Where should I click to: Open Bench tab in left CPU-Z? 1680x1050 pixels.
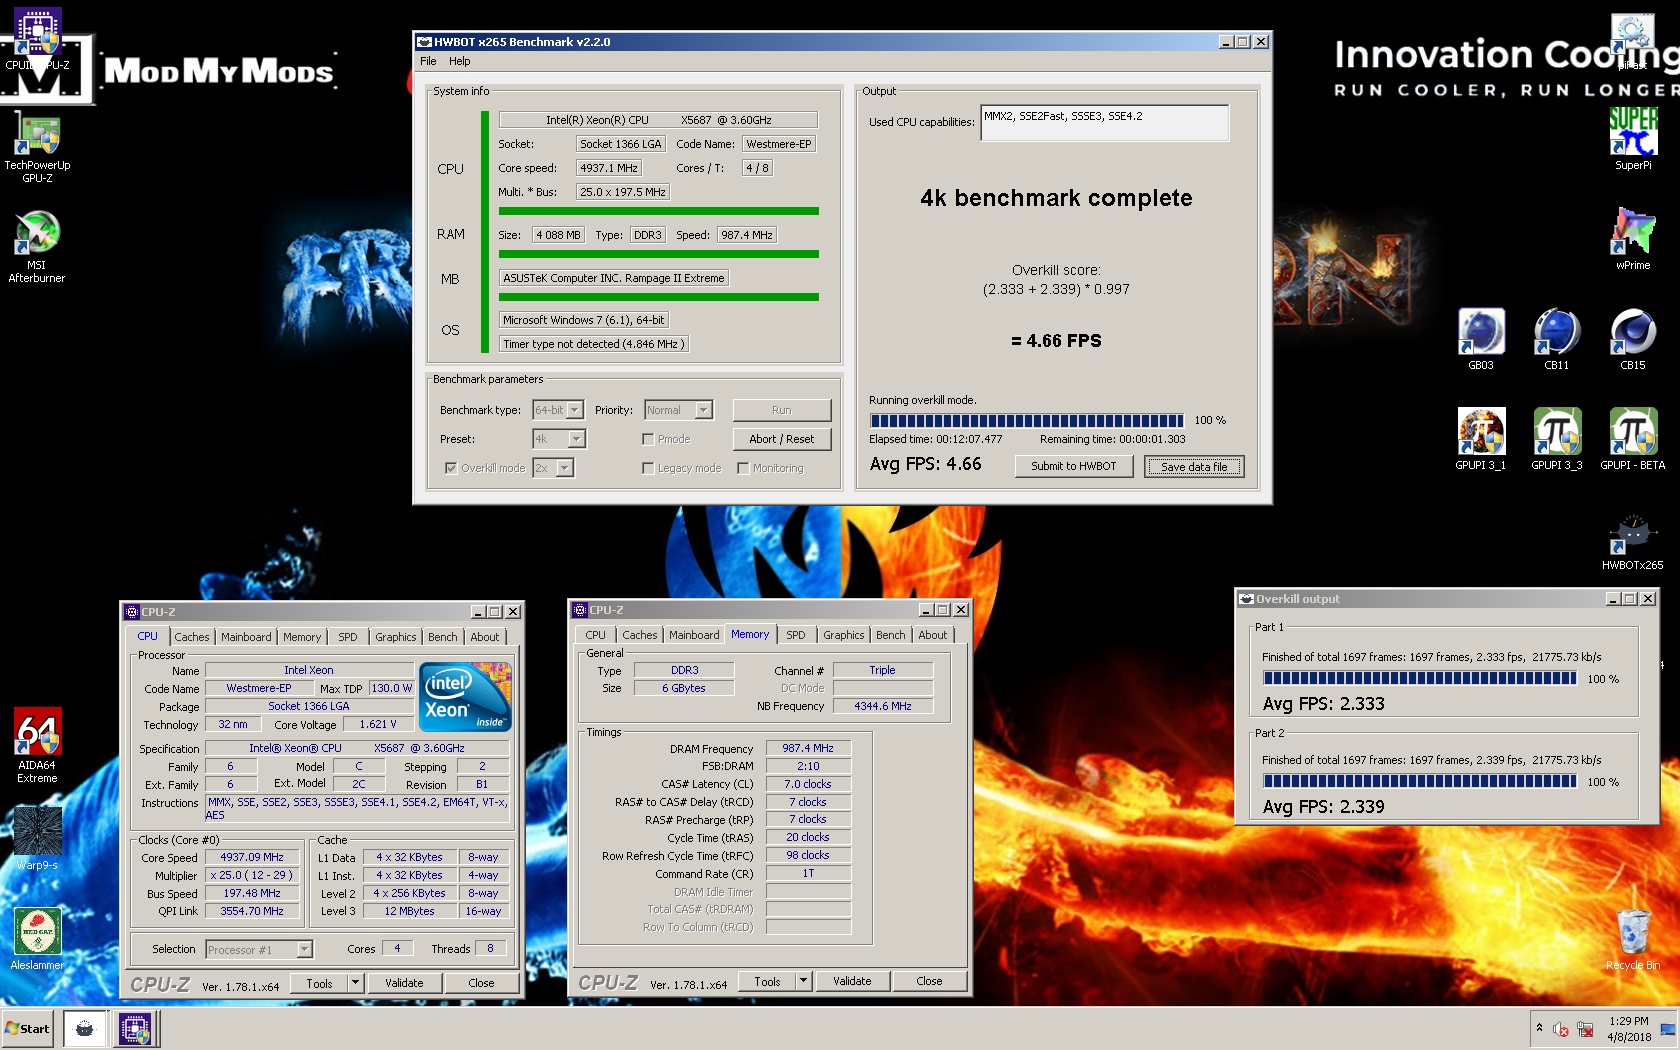[442, 637]
